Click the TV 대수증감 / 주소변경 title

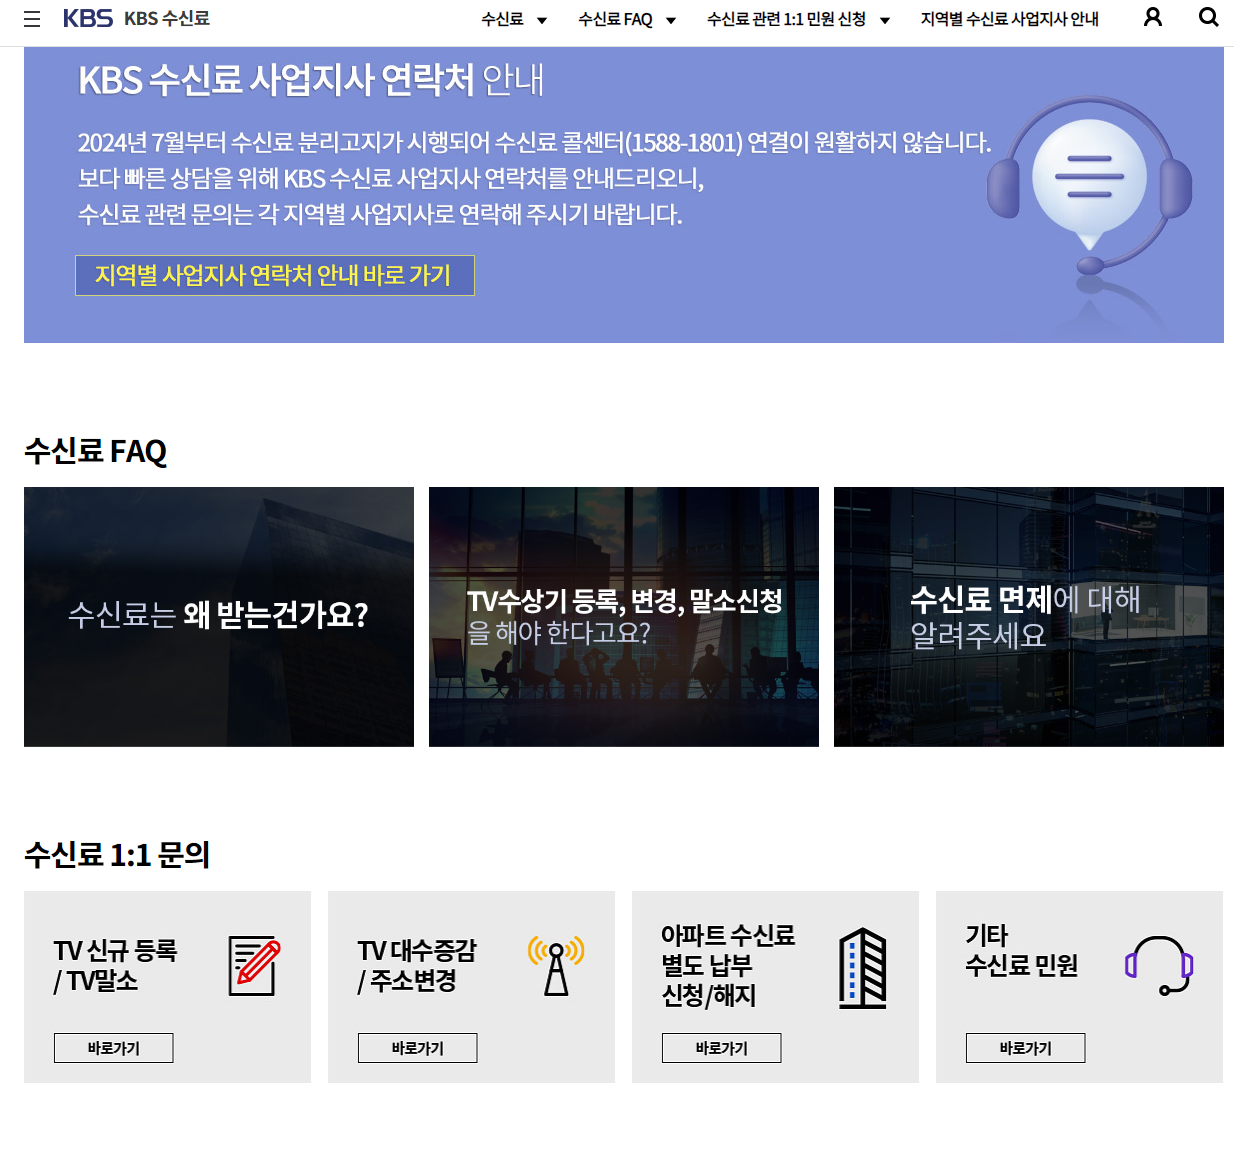(417, 965)
